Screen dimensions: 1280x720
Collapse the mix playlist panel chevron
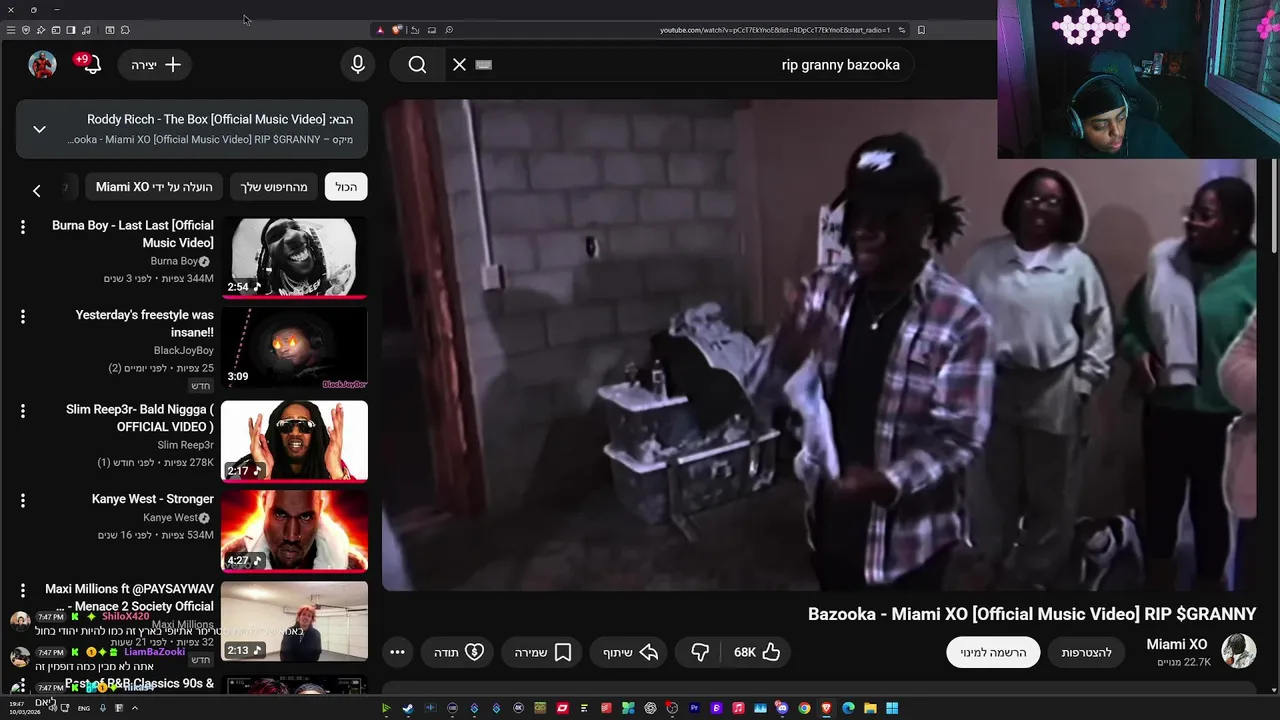(39, 129)
